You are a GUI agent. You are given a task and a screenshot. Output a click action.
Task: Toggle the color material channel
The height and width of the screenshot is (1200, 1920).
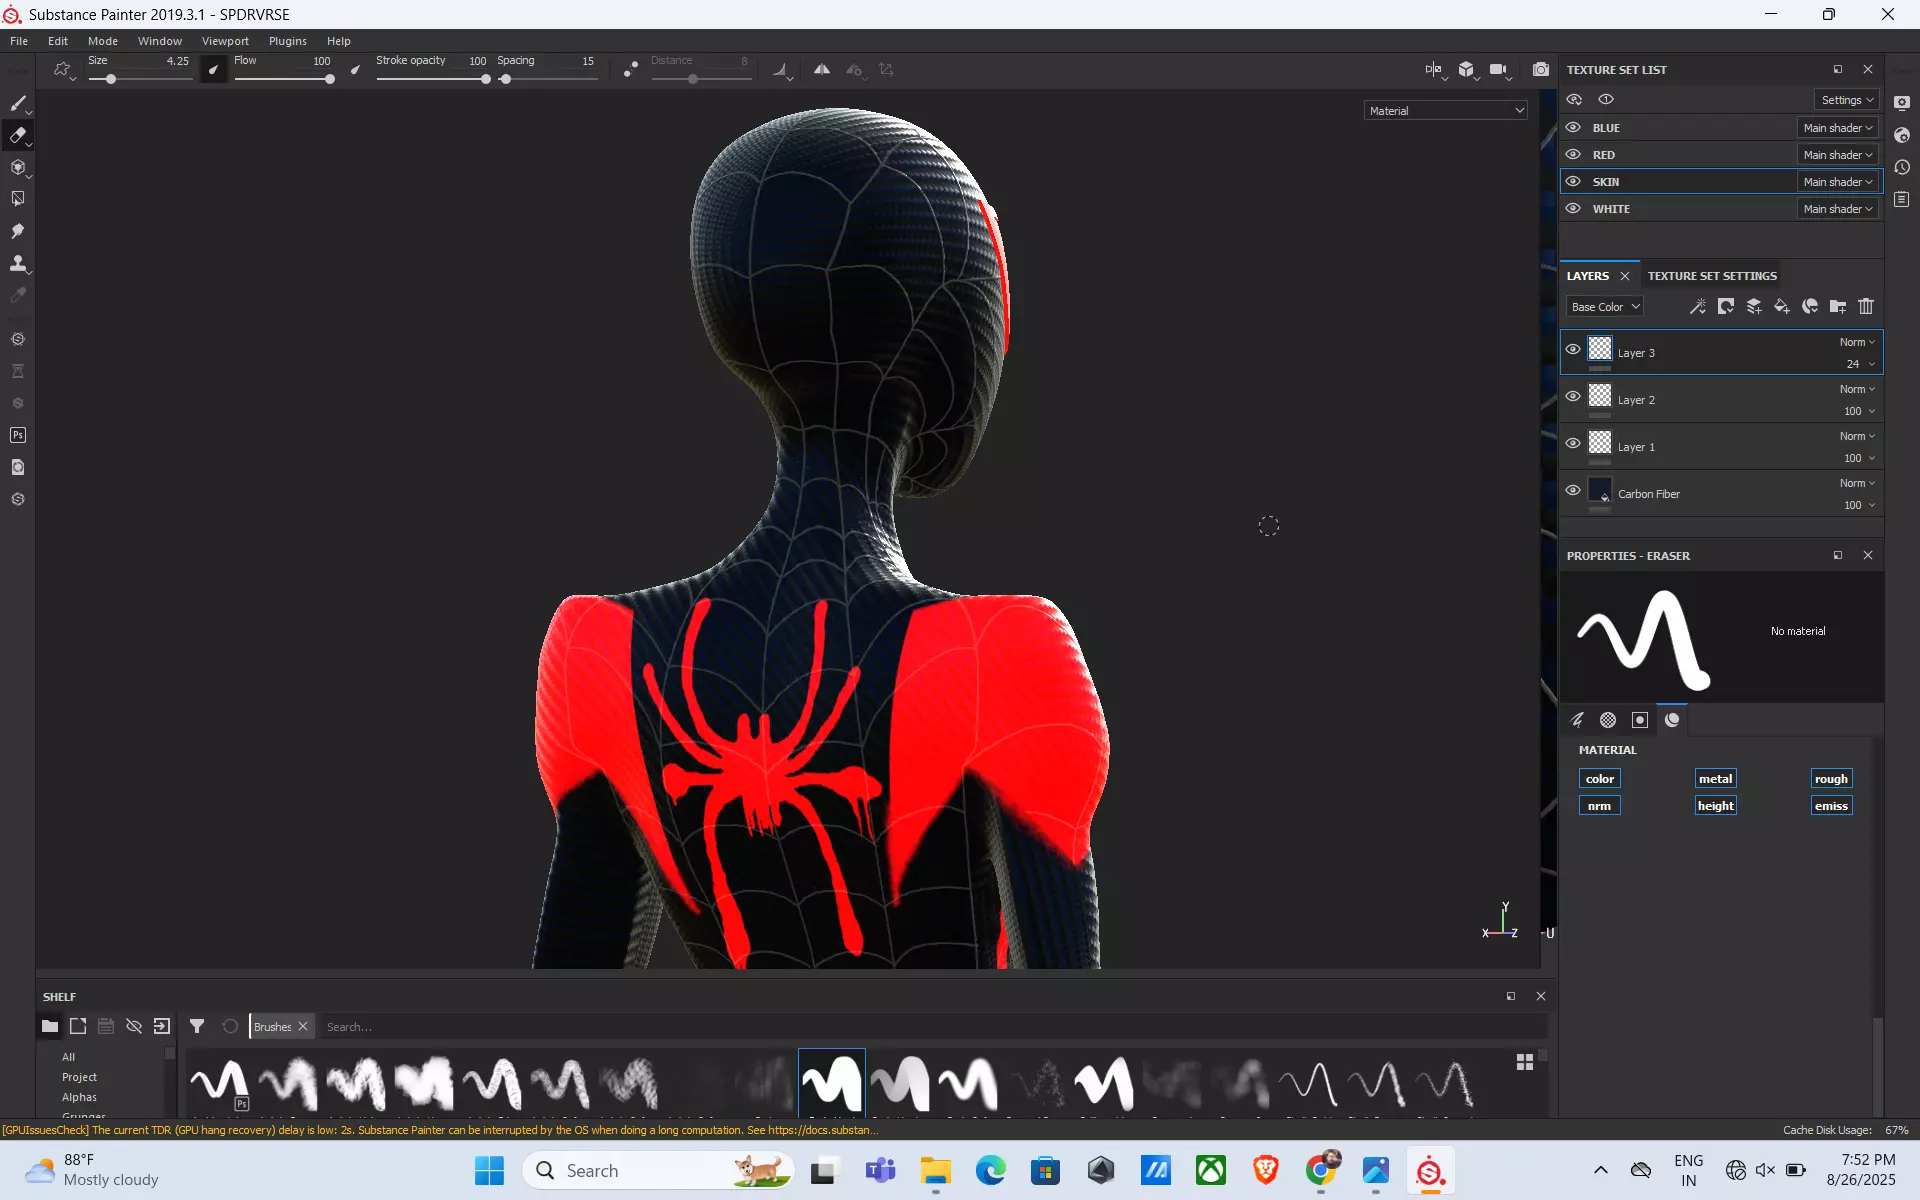(x=1600, y=779)
